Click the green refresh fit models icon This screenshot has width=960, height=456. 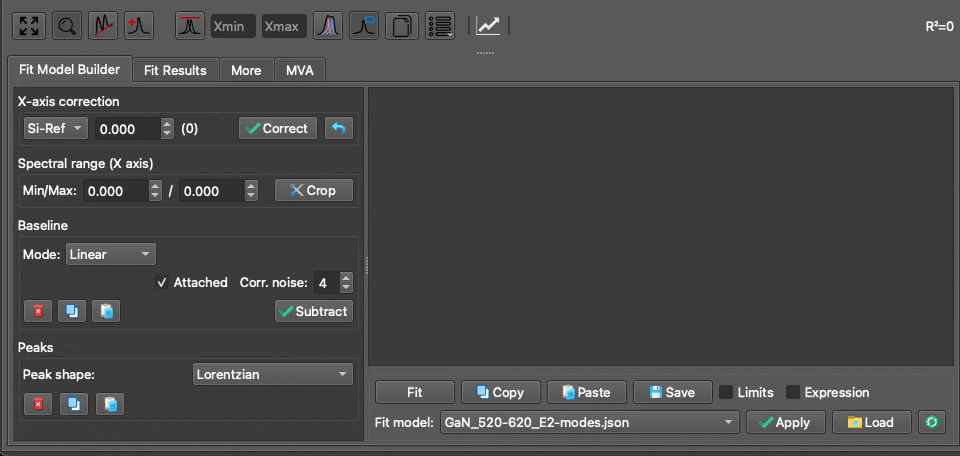coord(932,422)
